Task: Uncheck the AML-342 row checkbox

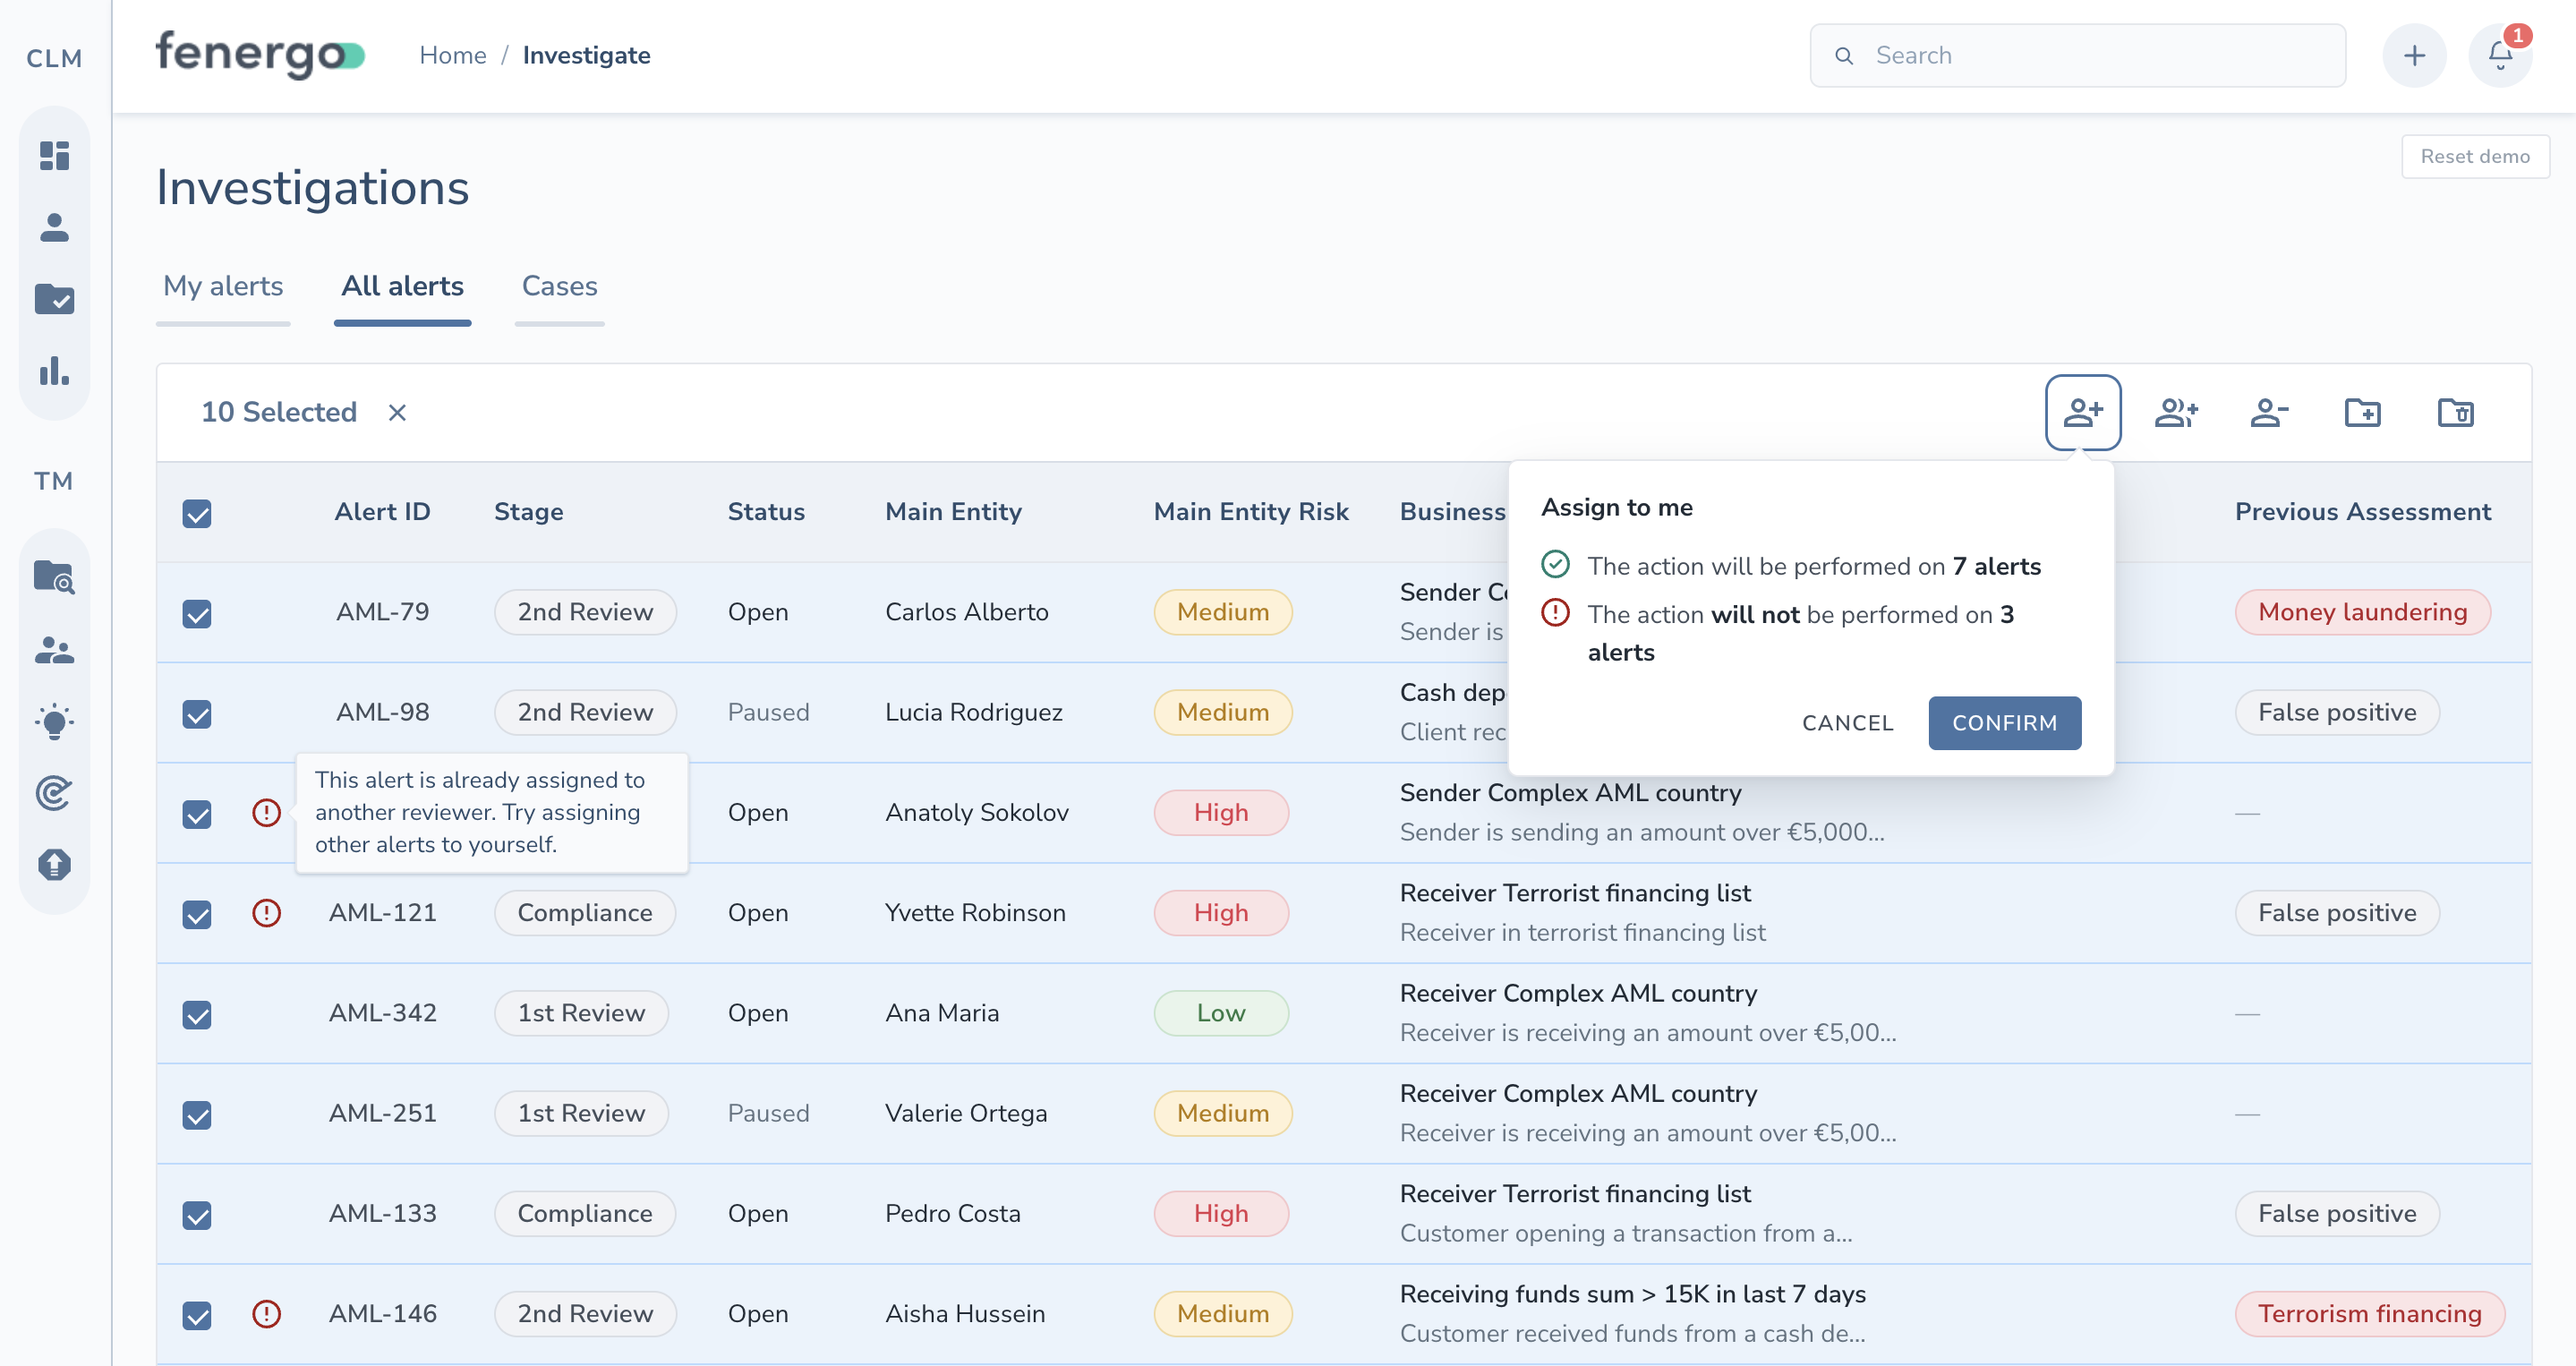Action: point(197,1014)
